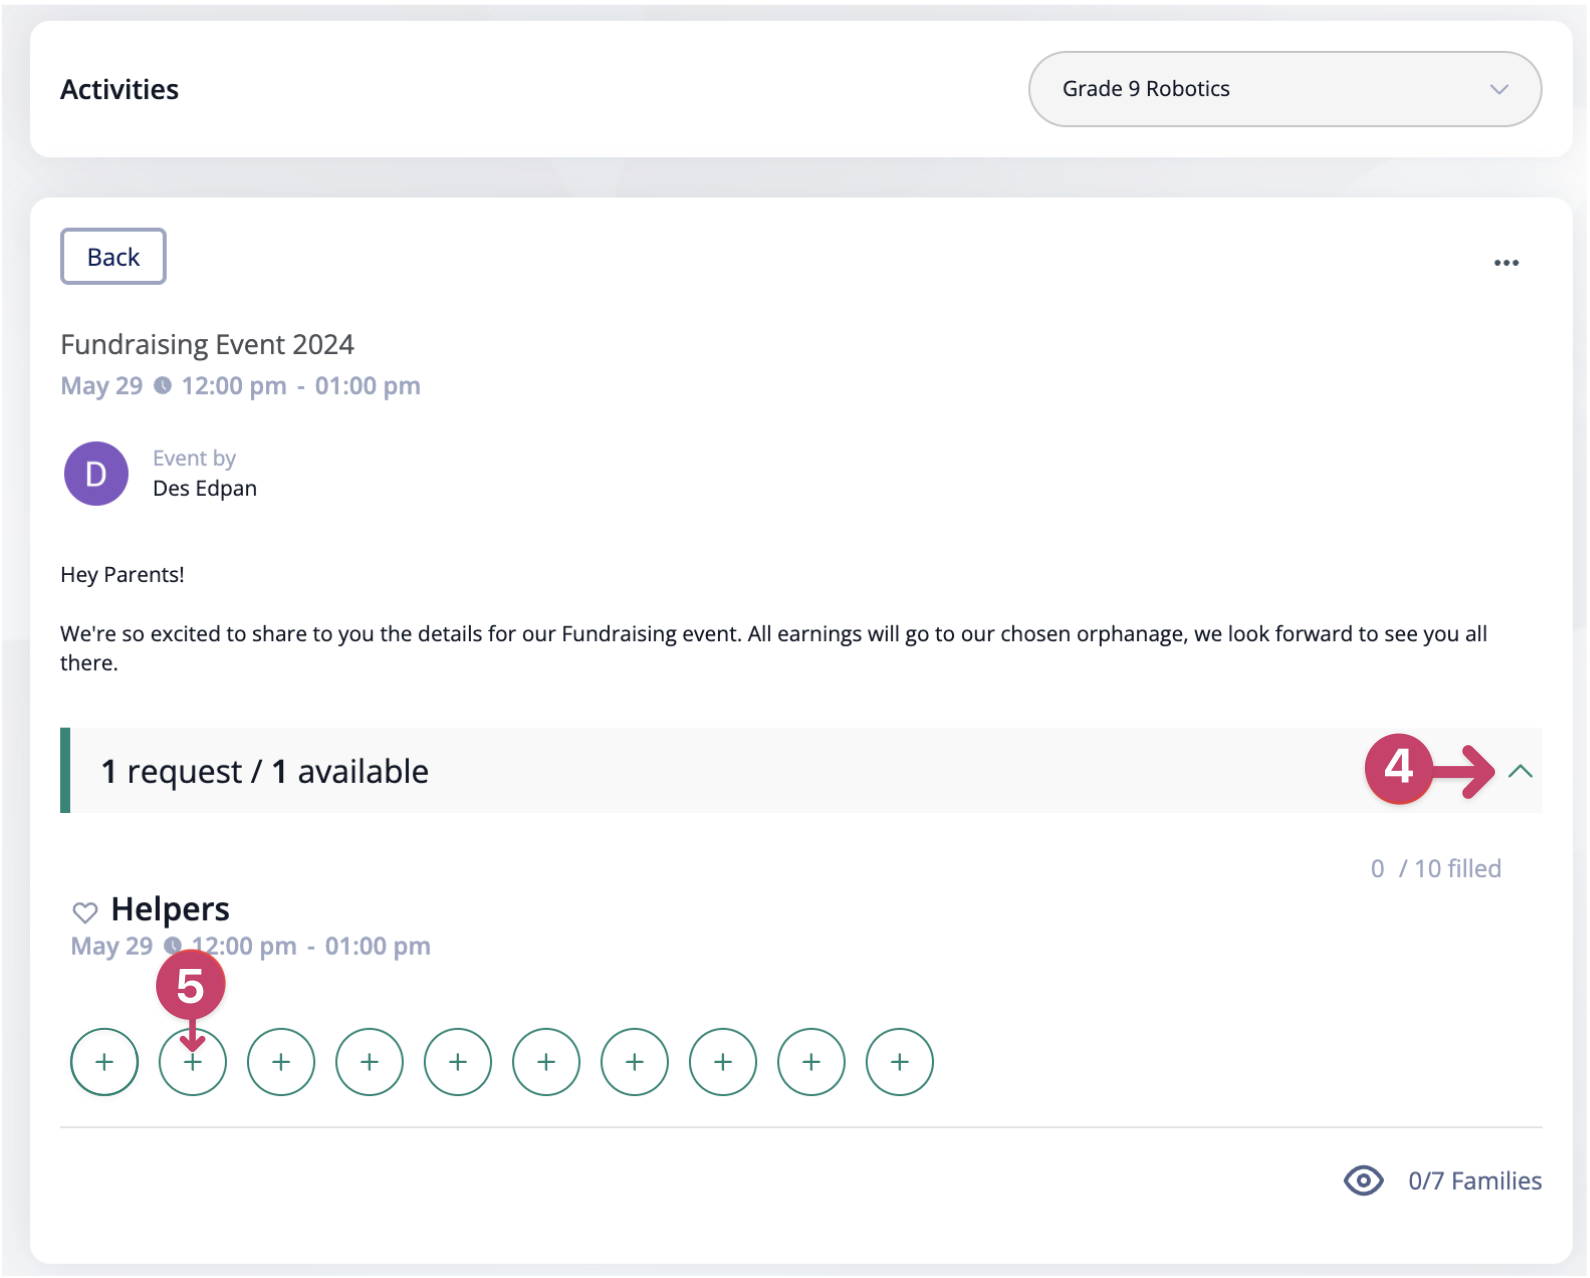1590x1278 pixels.
Task: Click the fourth Helpers plus slot
Action: [369, 1062]
